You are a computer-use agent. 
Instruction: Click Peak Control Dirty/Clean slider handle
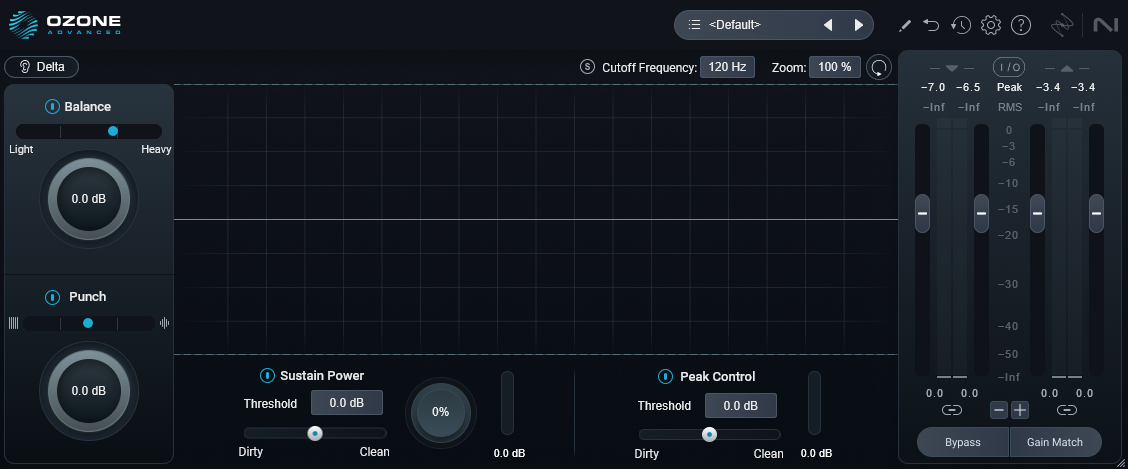click(x=709, y=434)
